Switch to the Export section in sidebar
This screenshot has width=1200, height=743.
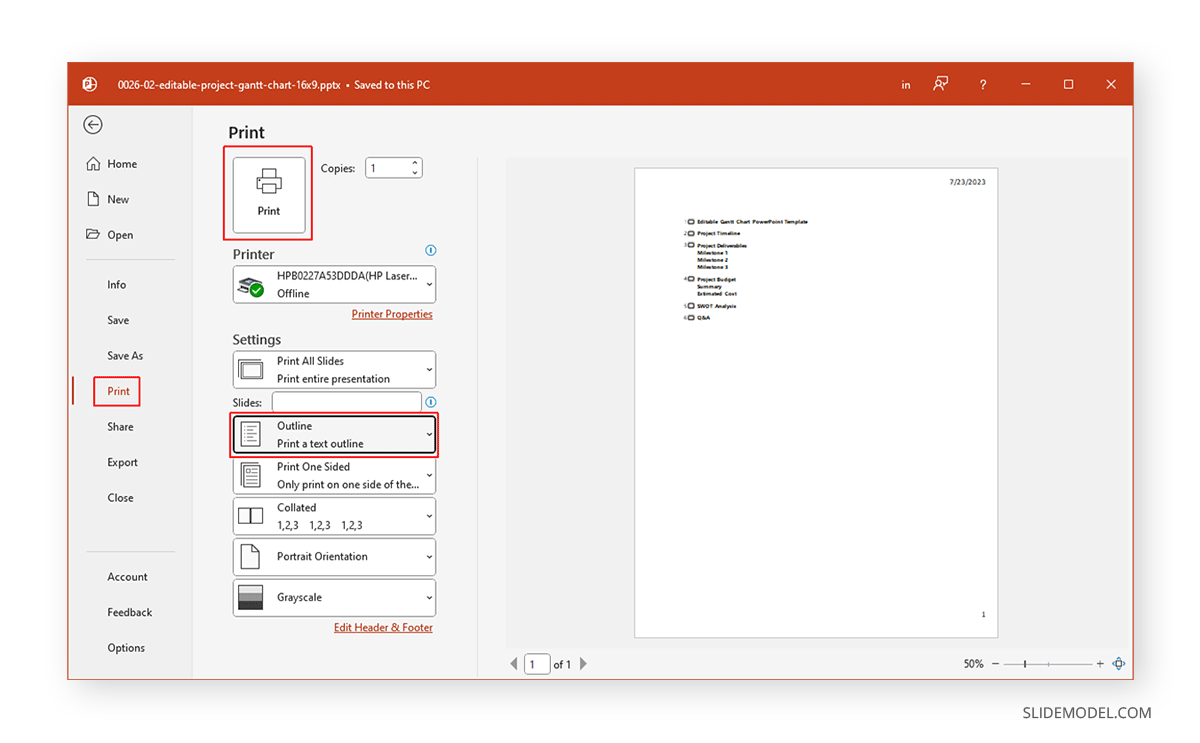click(x=122, y=462)
